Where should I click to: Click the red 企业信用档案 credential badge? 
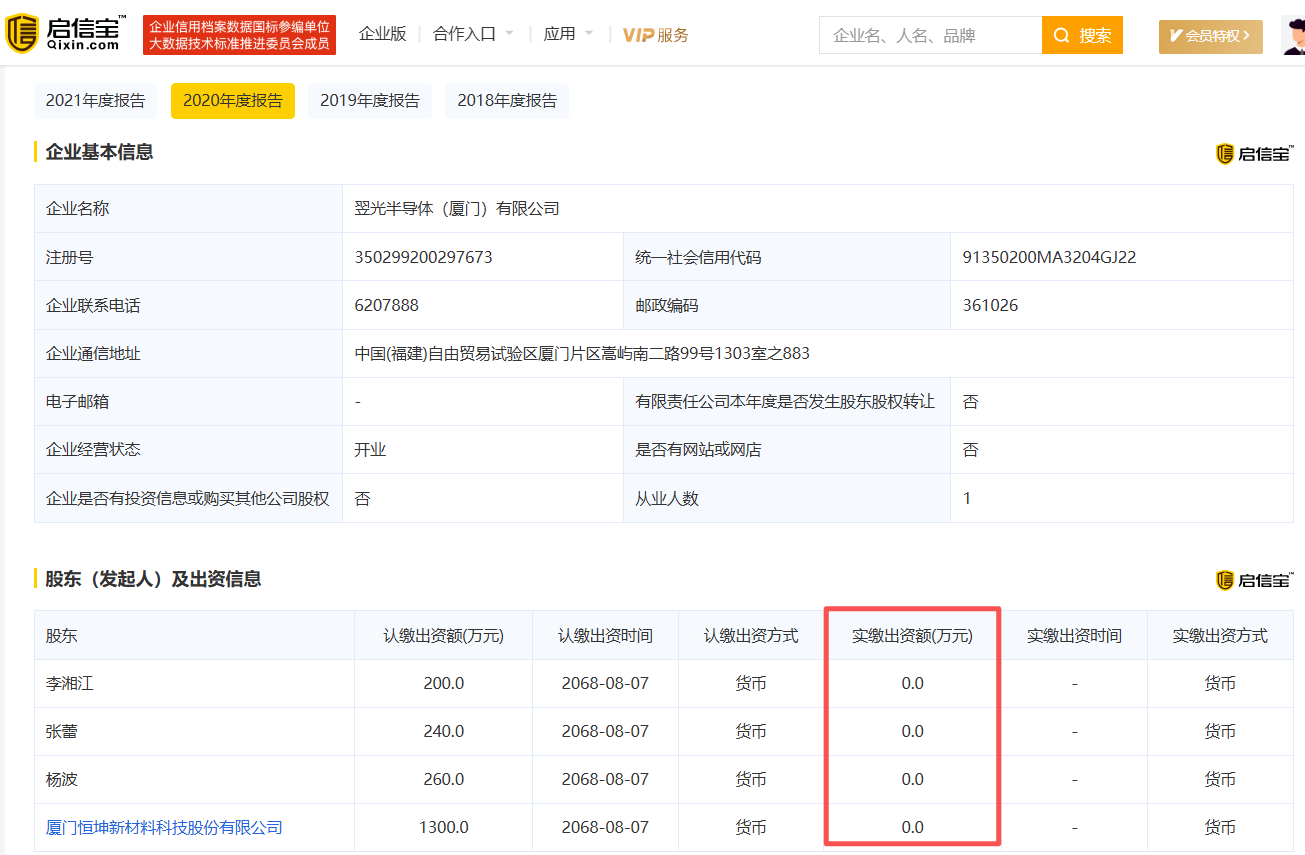(x=239, y=33)
